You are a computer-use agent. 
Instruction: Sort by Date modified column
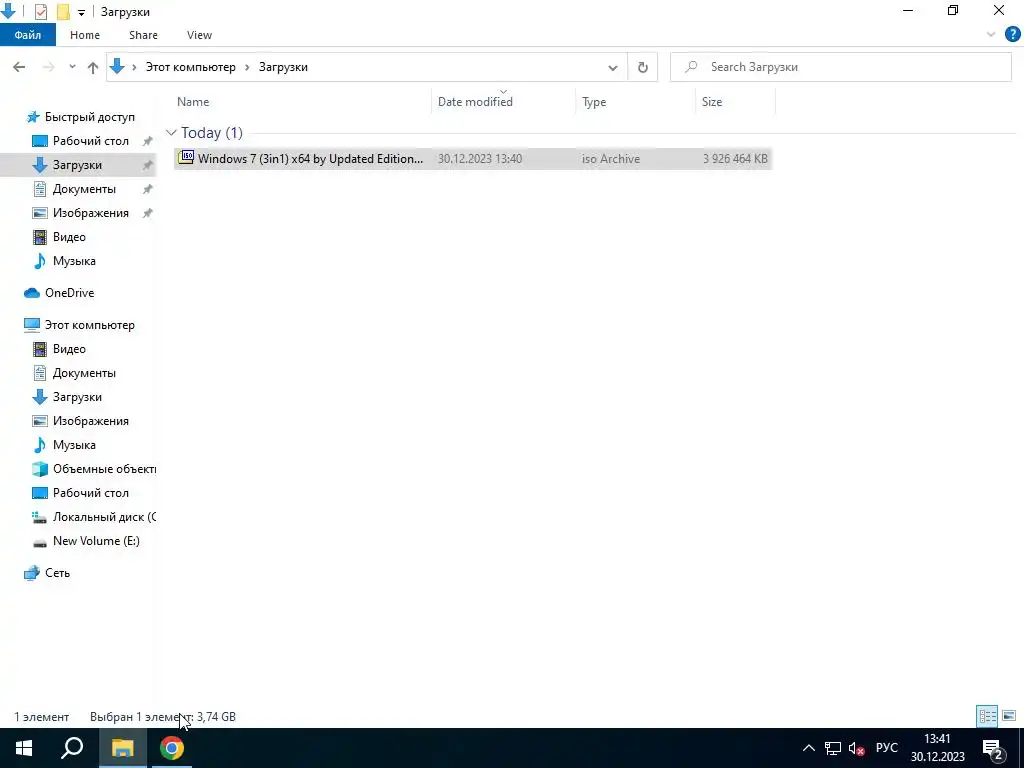[x=504, y=102]
